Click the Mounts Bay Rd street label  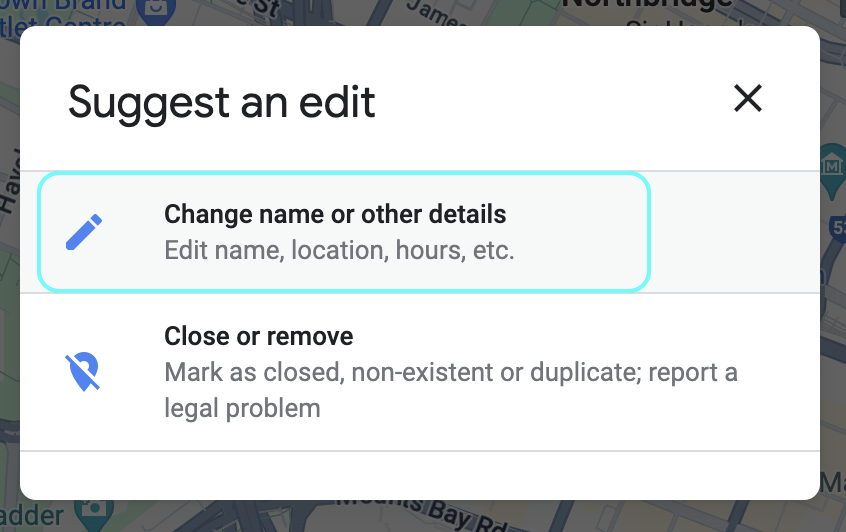tap(420, 511)
